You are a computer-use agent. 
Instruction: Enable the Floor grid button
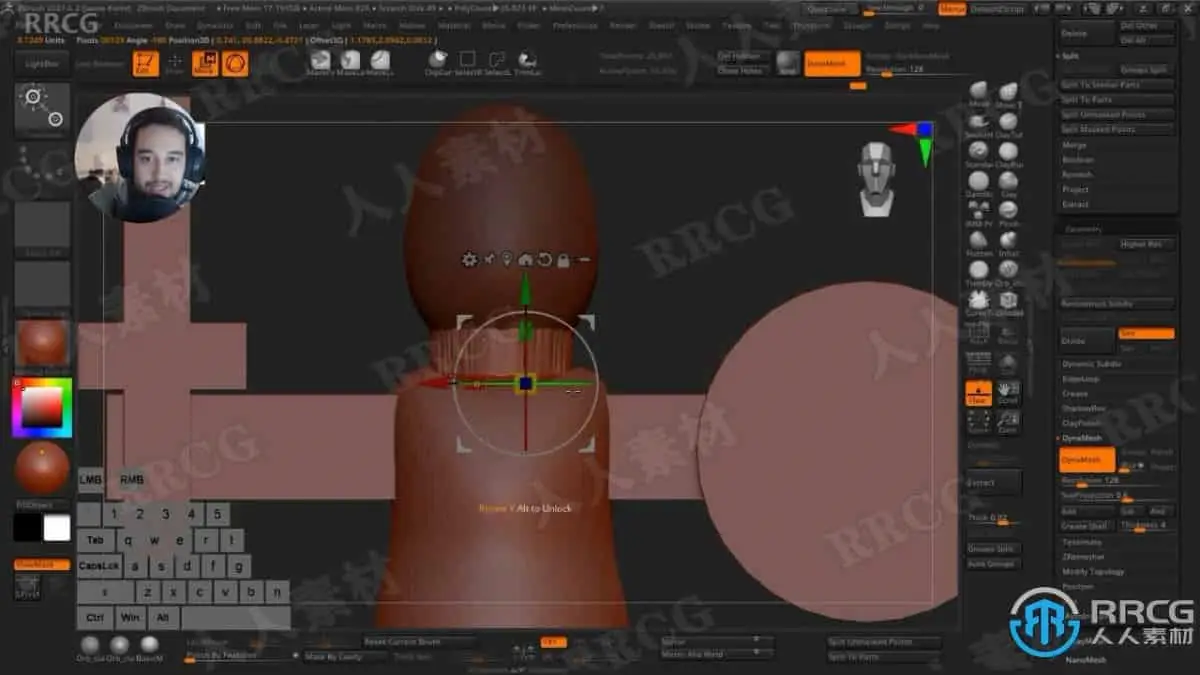point(978,394)
